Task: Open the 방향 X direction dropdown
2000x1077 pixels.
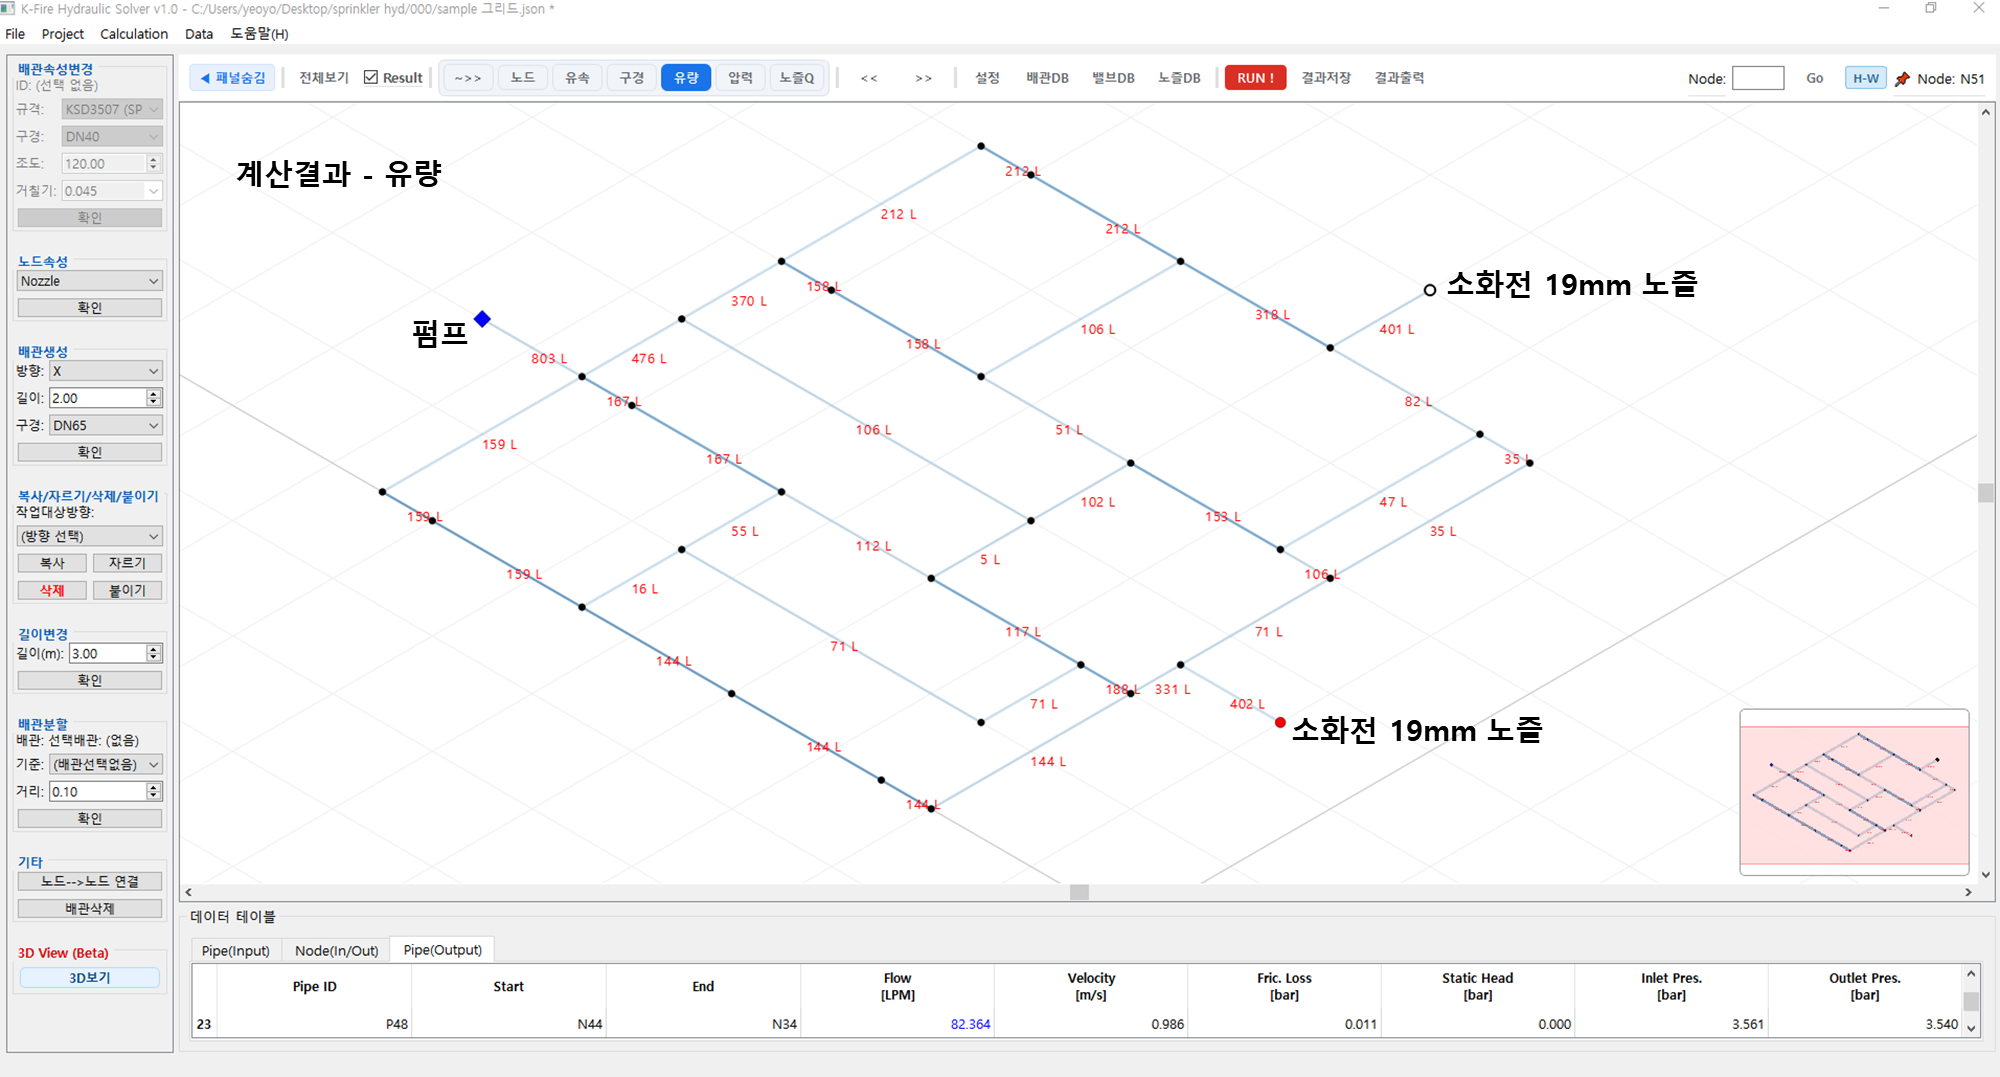Action: click(106, 371)
